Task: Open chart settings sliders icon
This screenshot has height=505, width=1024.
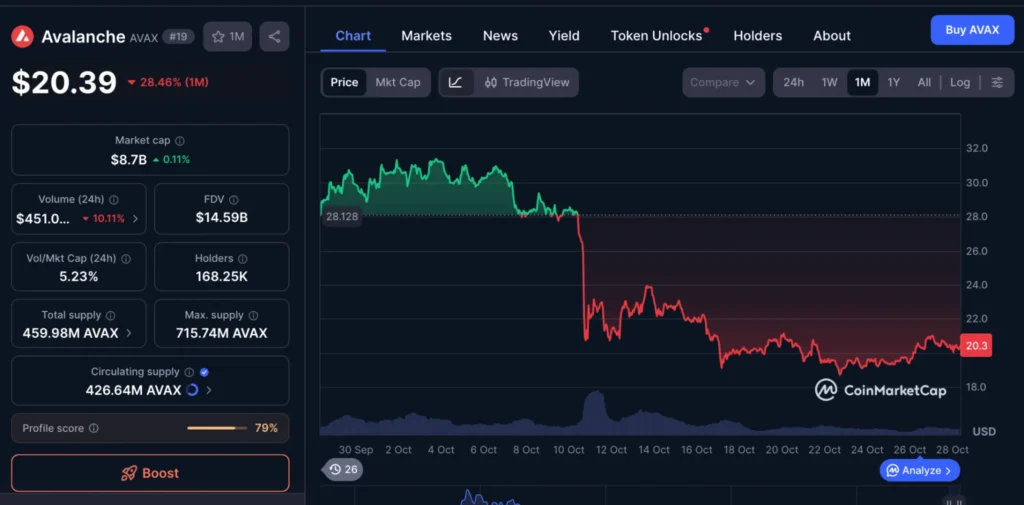Action: coord(997,82)
